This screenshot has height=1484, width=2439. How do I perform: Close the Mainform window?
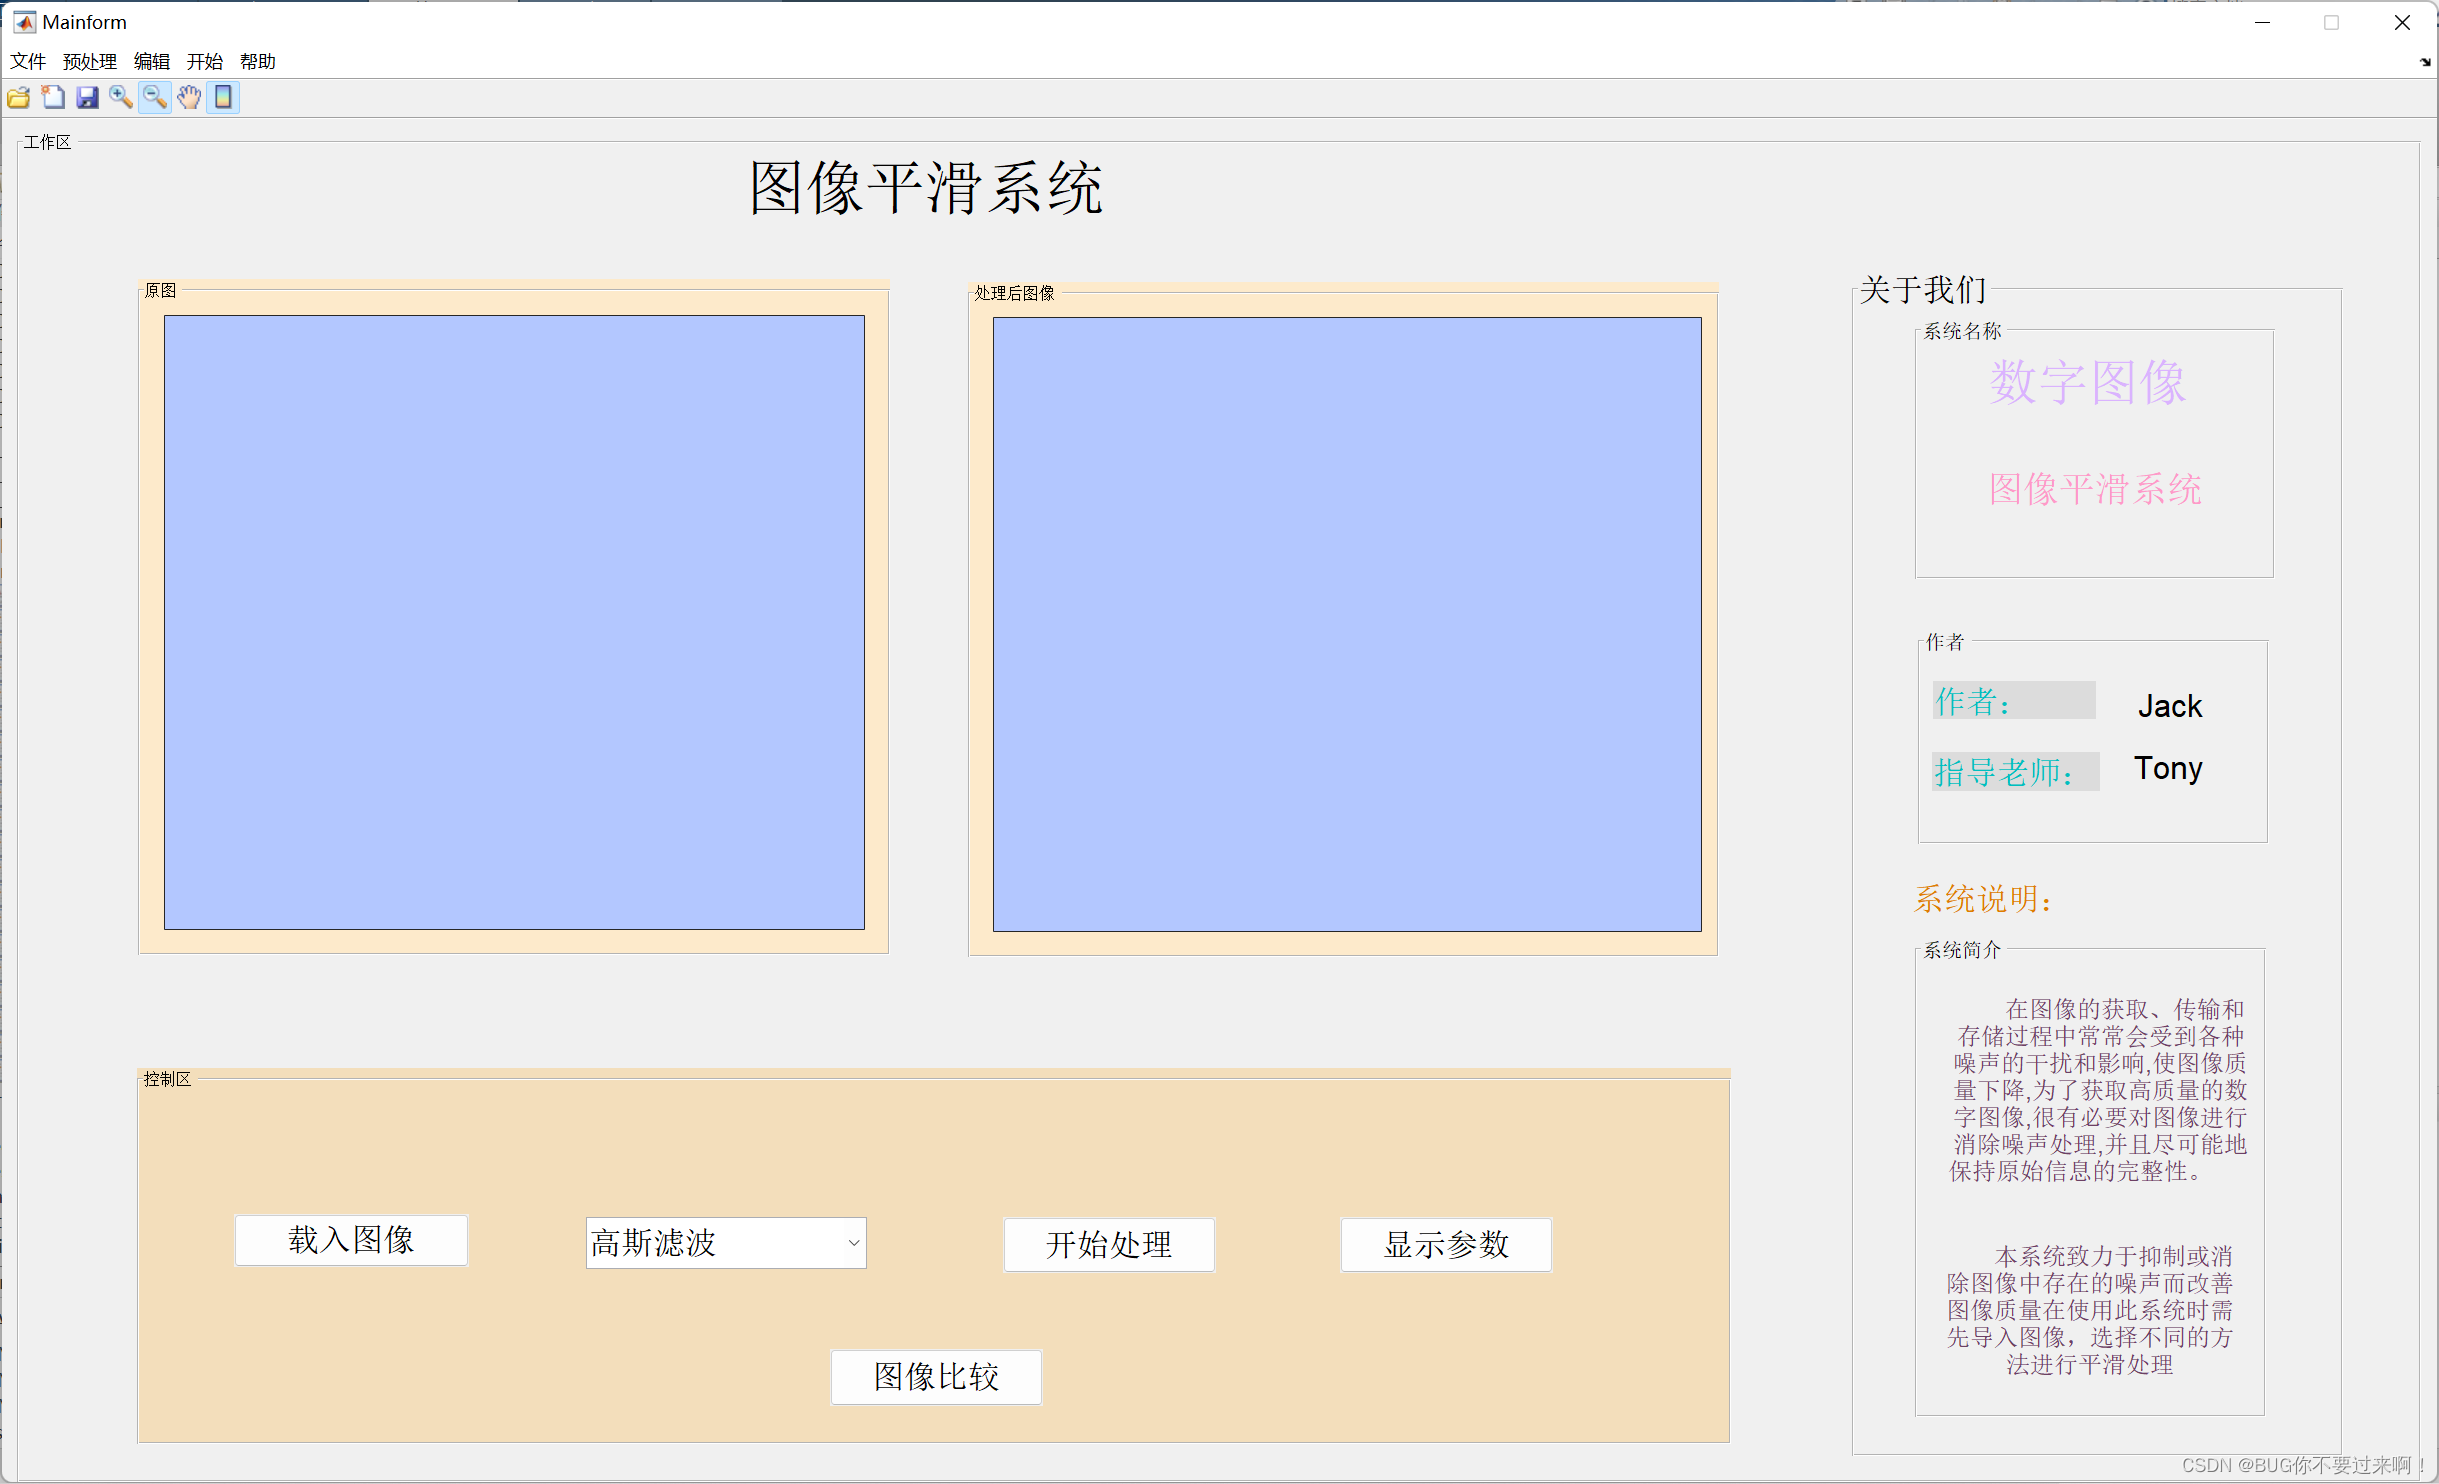(x=2402, y=22)
